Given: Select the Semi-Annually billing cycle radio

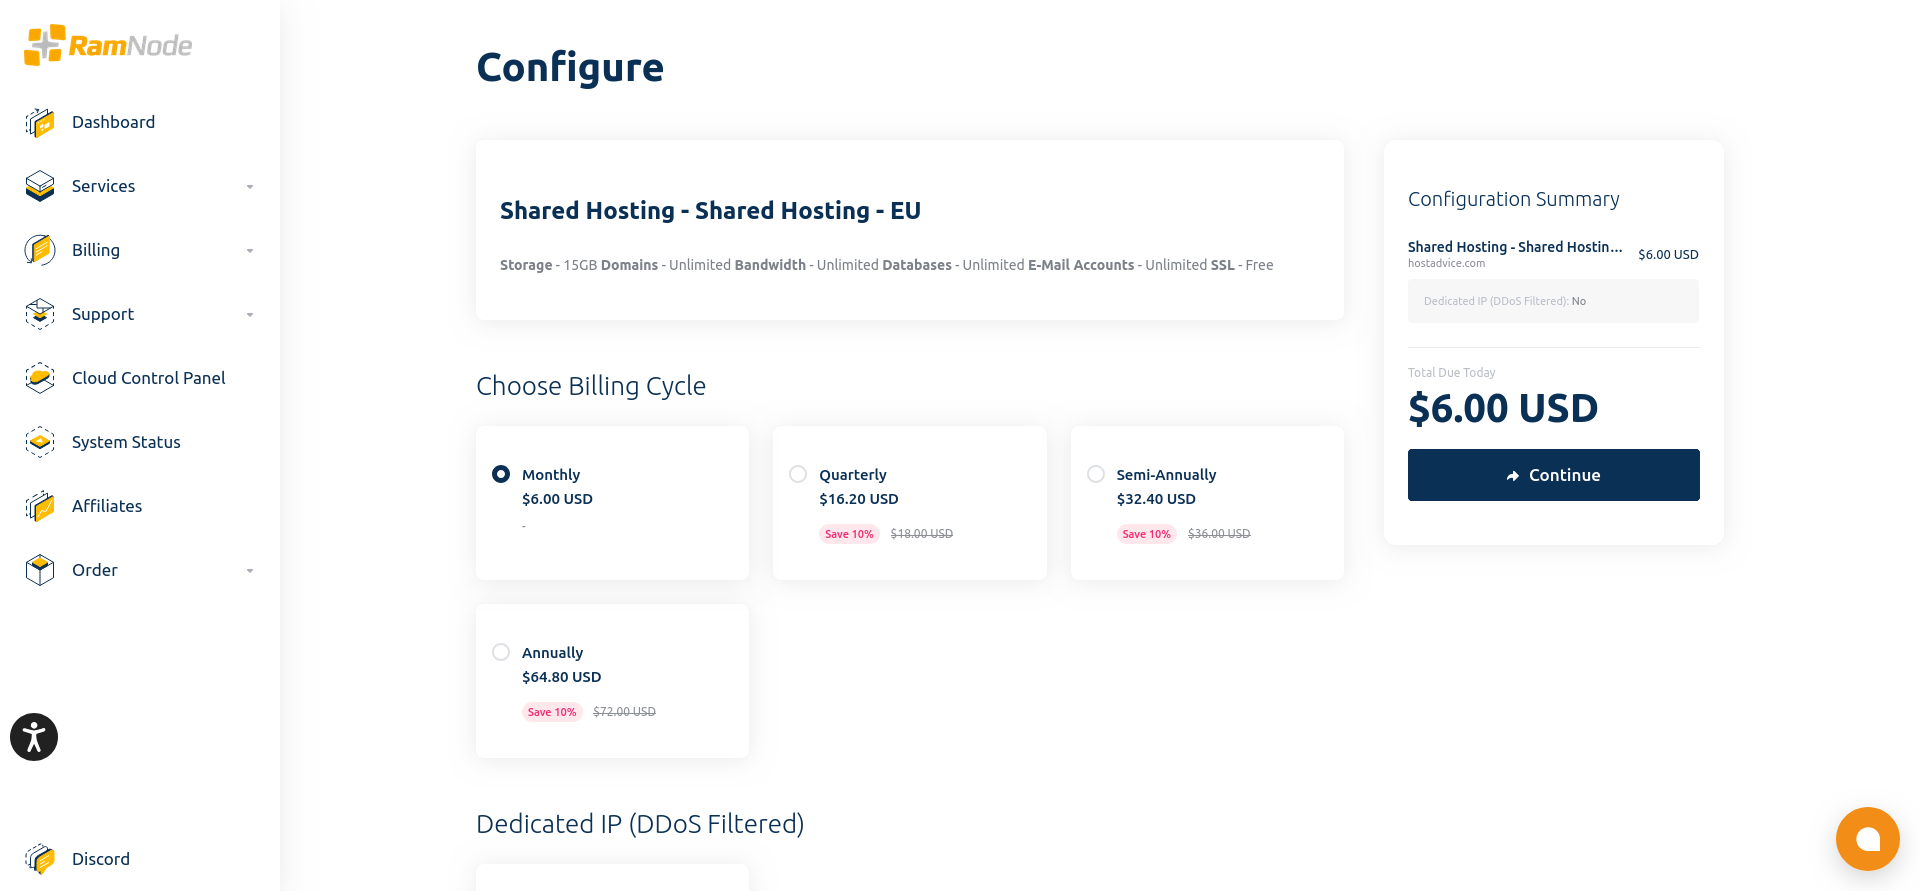Looking at the screenshot, I should [1096, 474].
